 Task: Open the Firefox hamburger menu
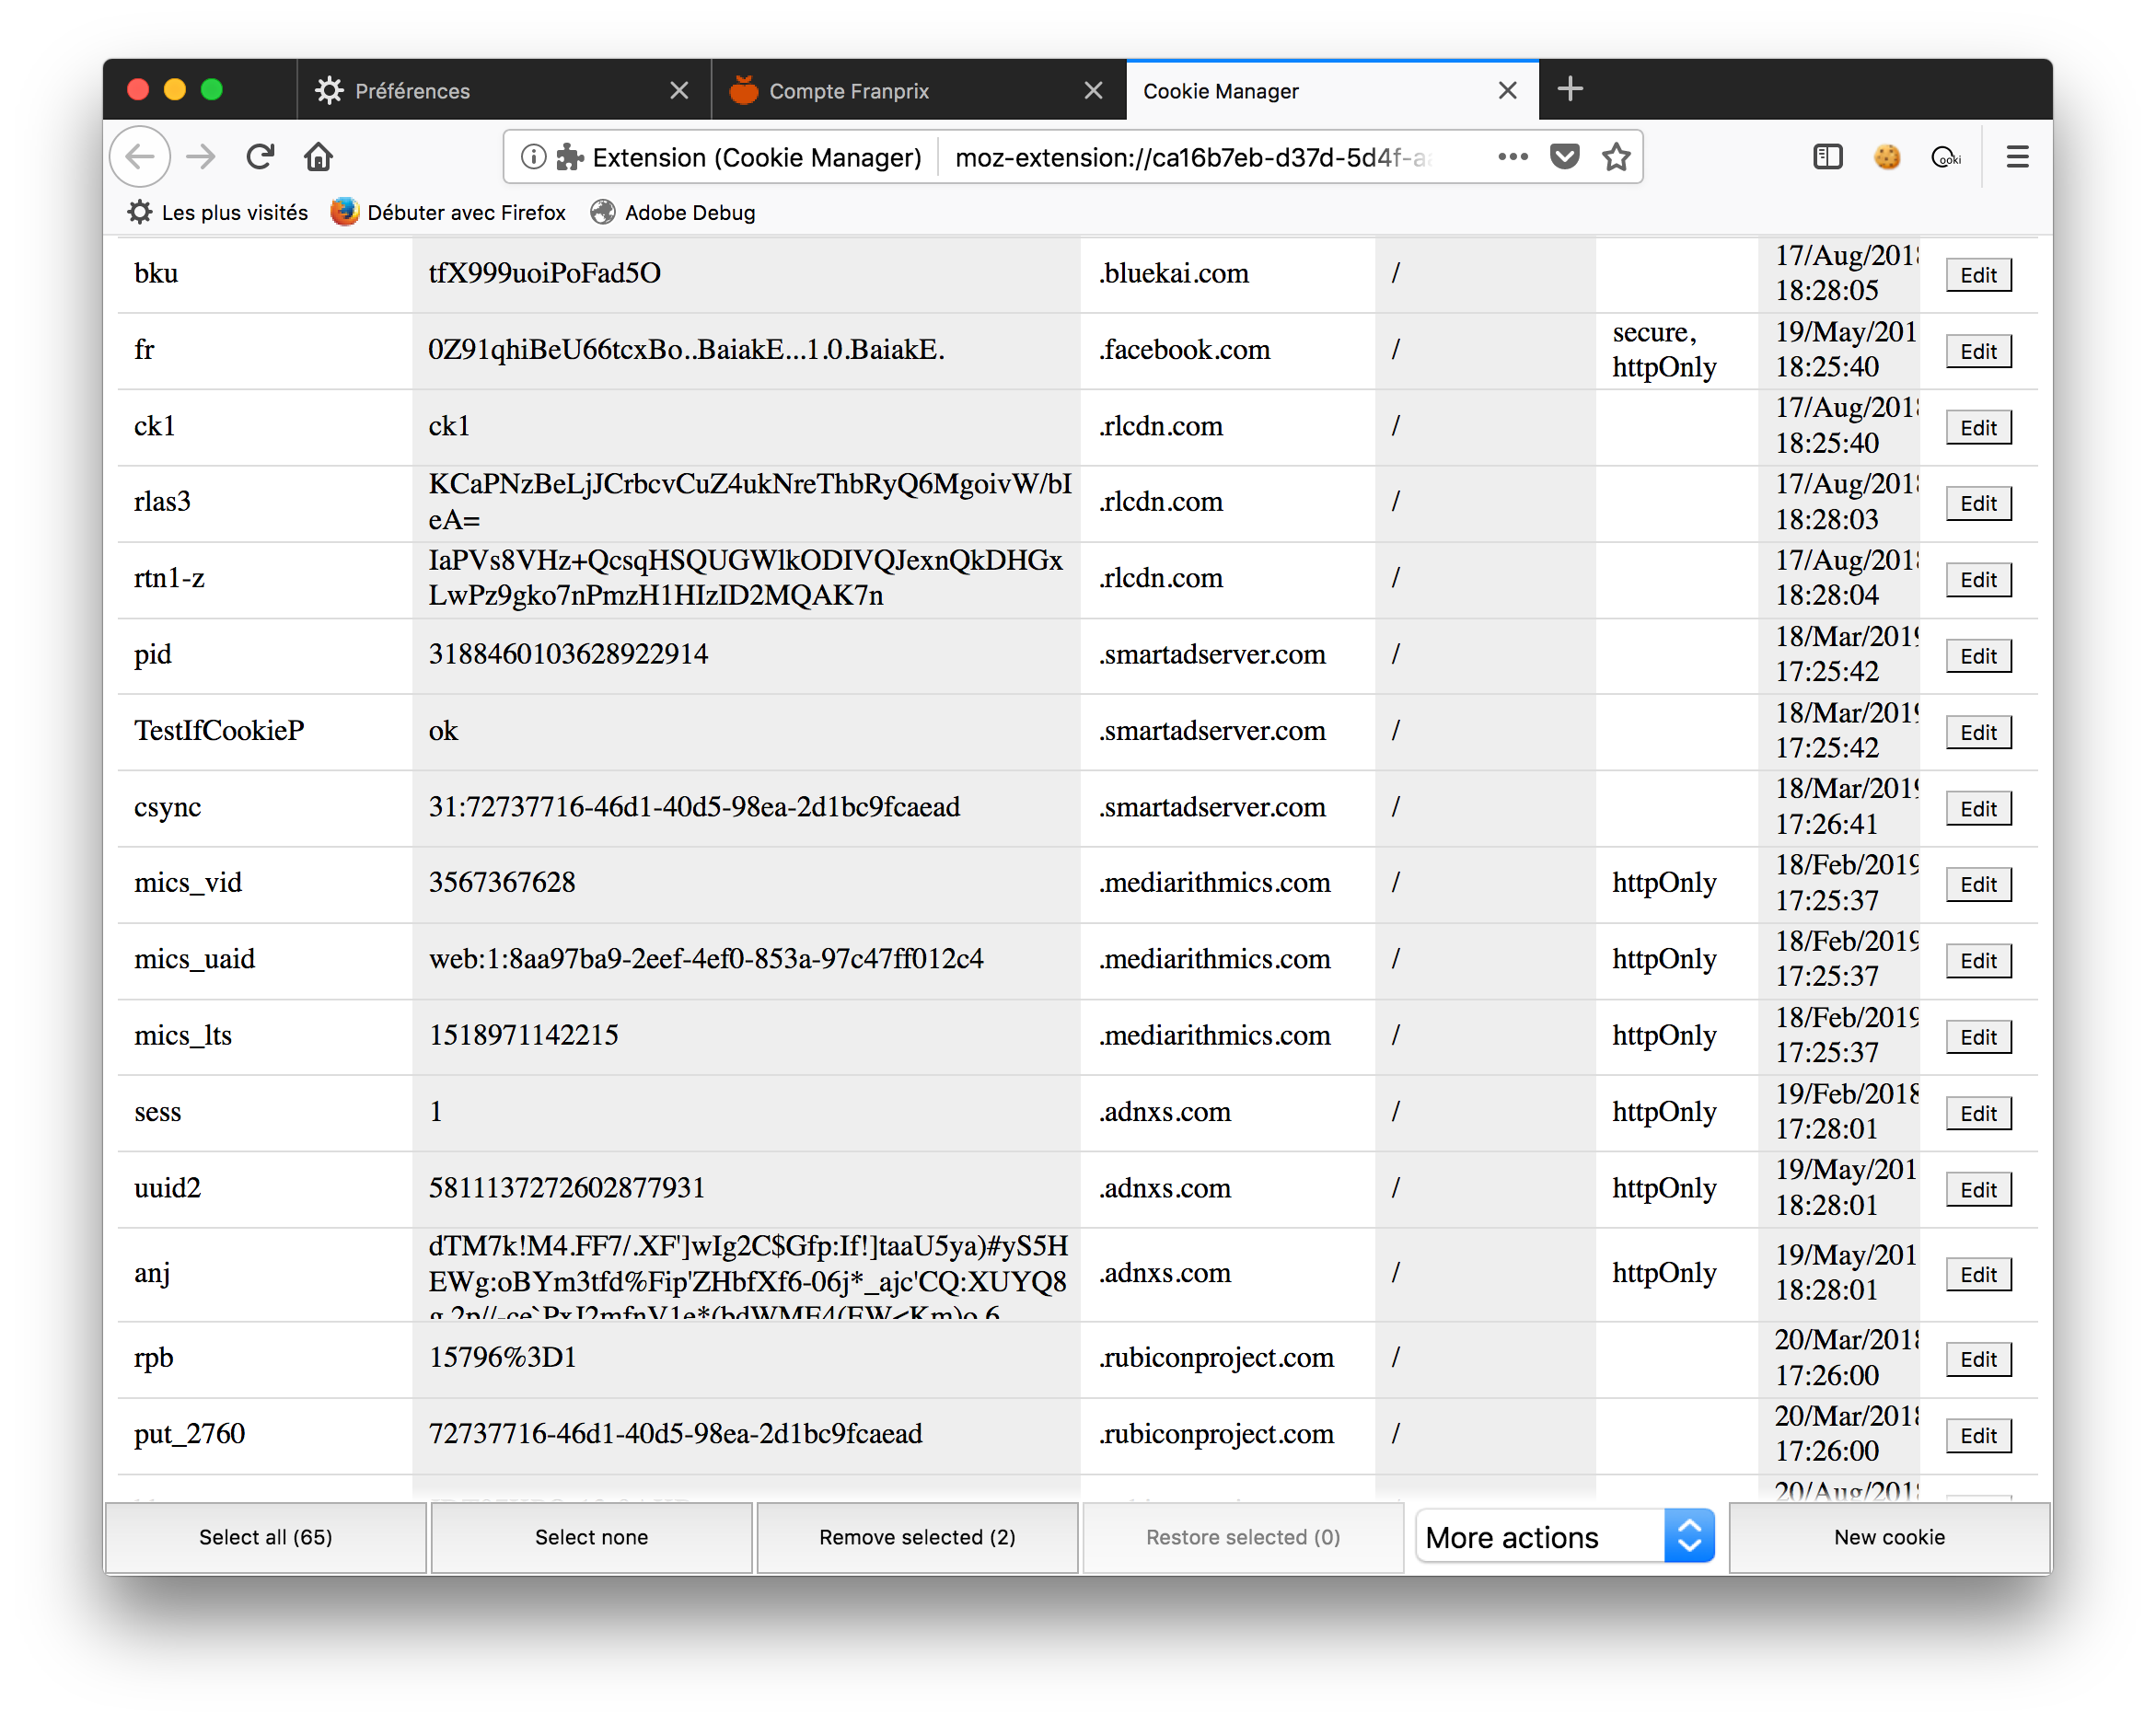coord(2017,157)
